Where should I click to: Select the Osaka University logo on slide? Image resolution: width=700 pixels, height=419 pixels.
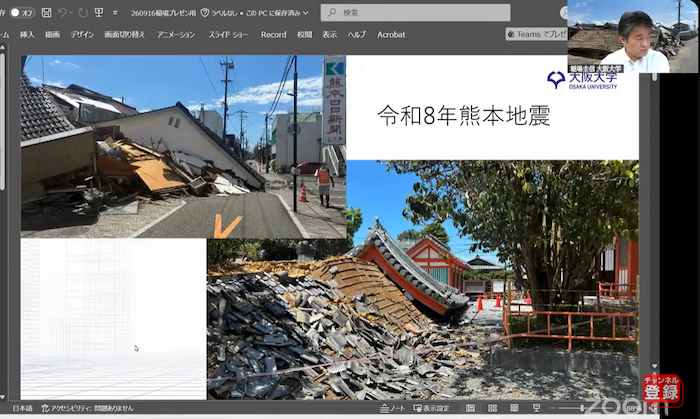click(582, 80)
